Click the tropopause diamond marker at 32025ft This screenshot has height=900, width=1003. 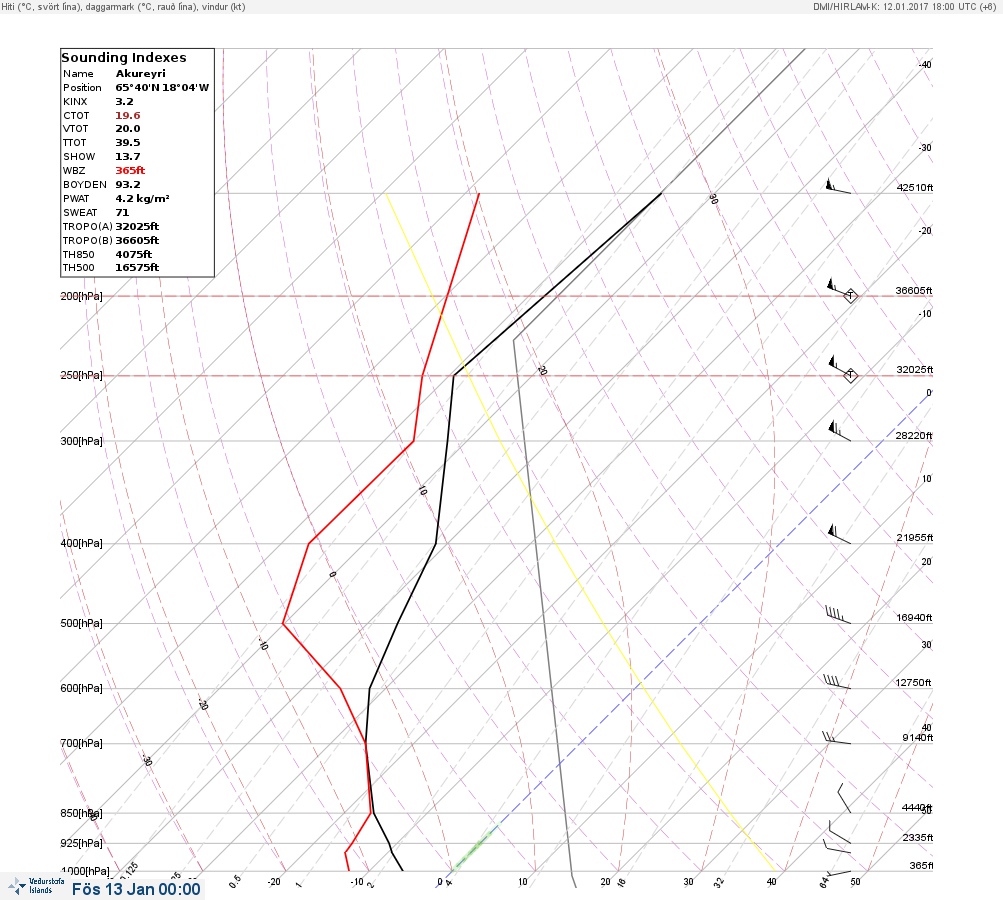(x=850, y=375)
